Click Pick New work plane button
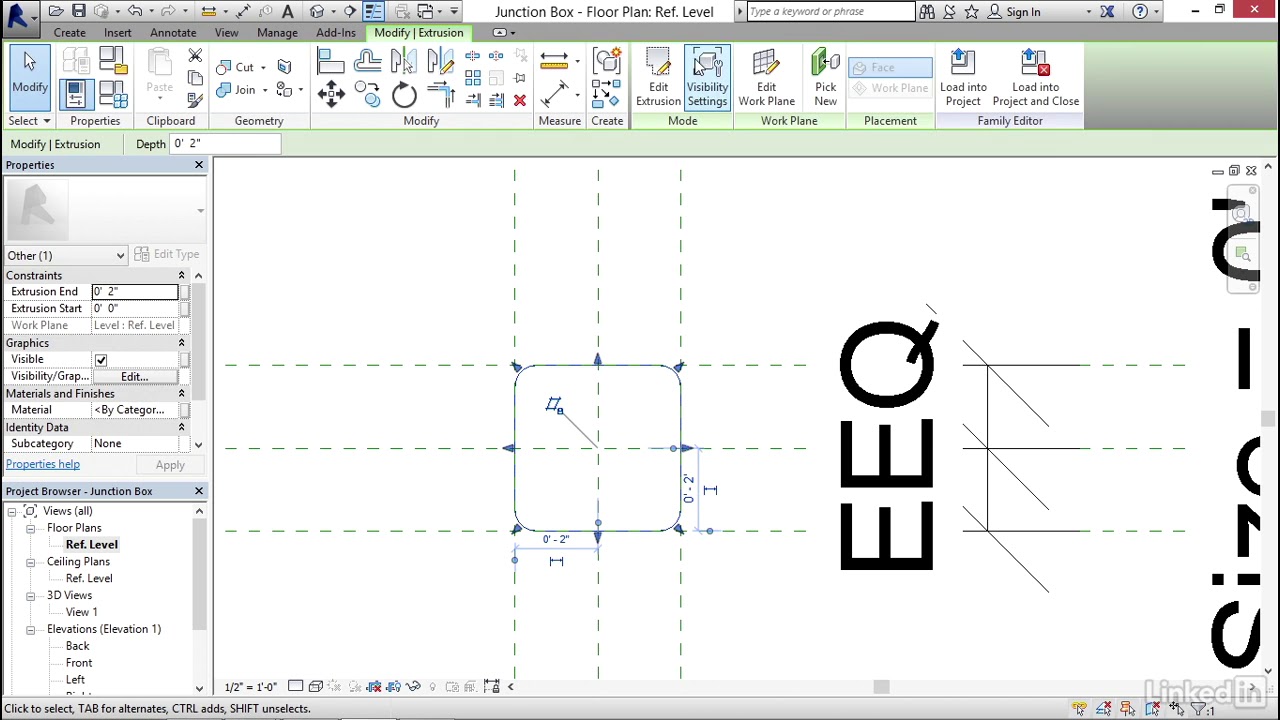 click(825, 78)
